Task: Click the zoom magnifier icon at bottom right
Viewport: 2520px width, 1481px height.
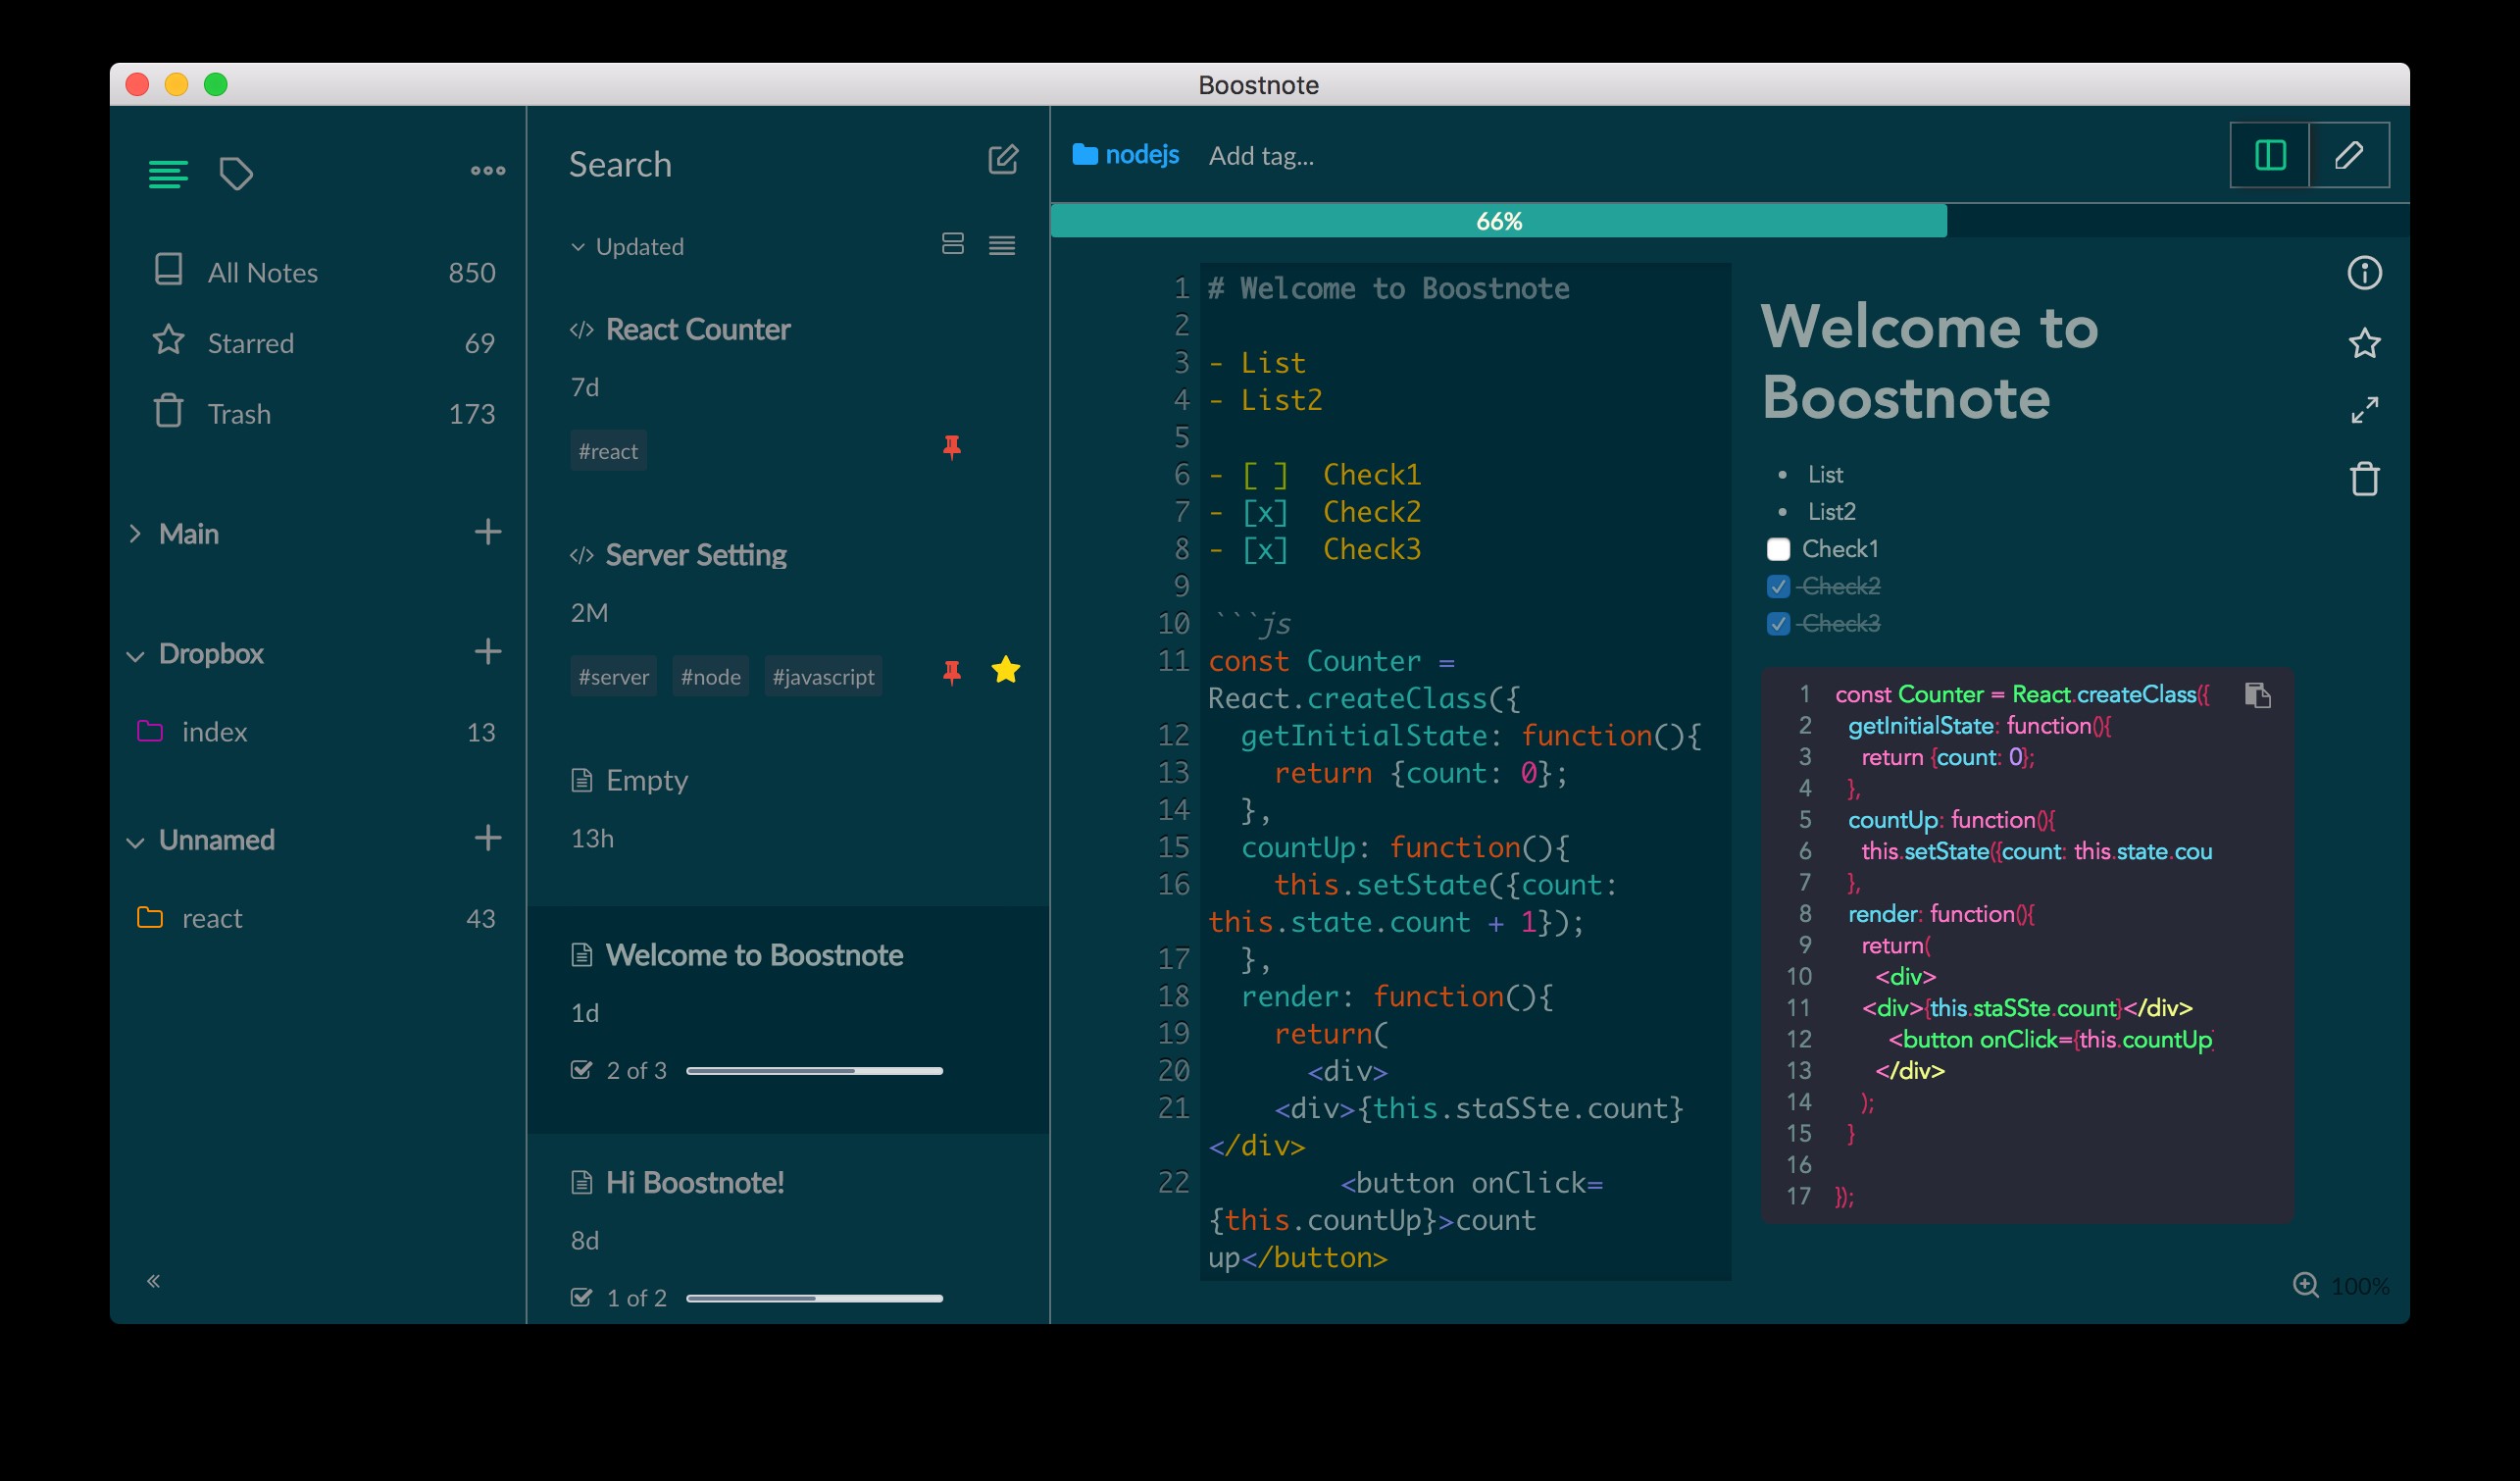Action: pyautogui.click(x=2305, y=1285)
